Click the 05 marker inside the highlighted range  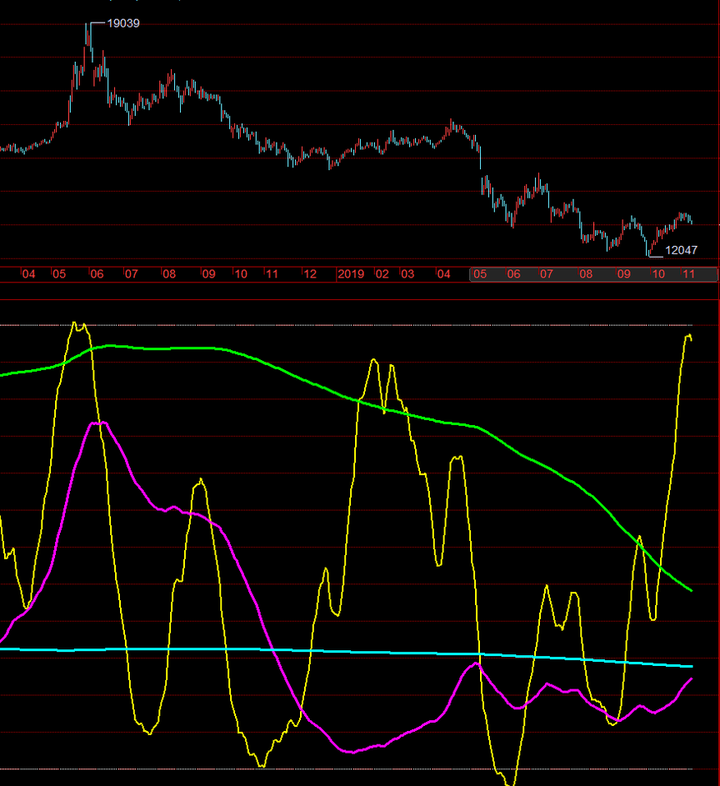coord(480,274)
